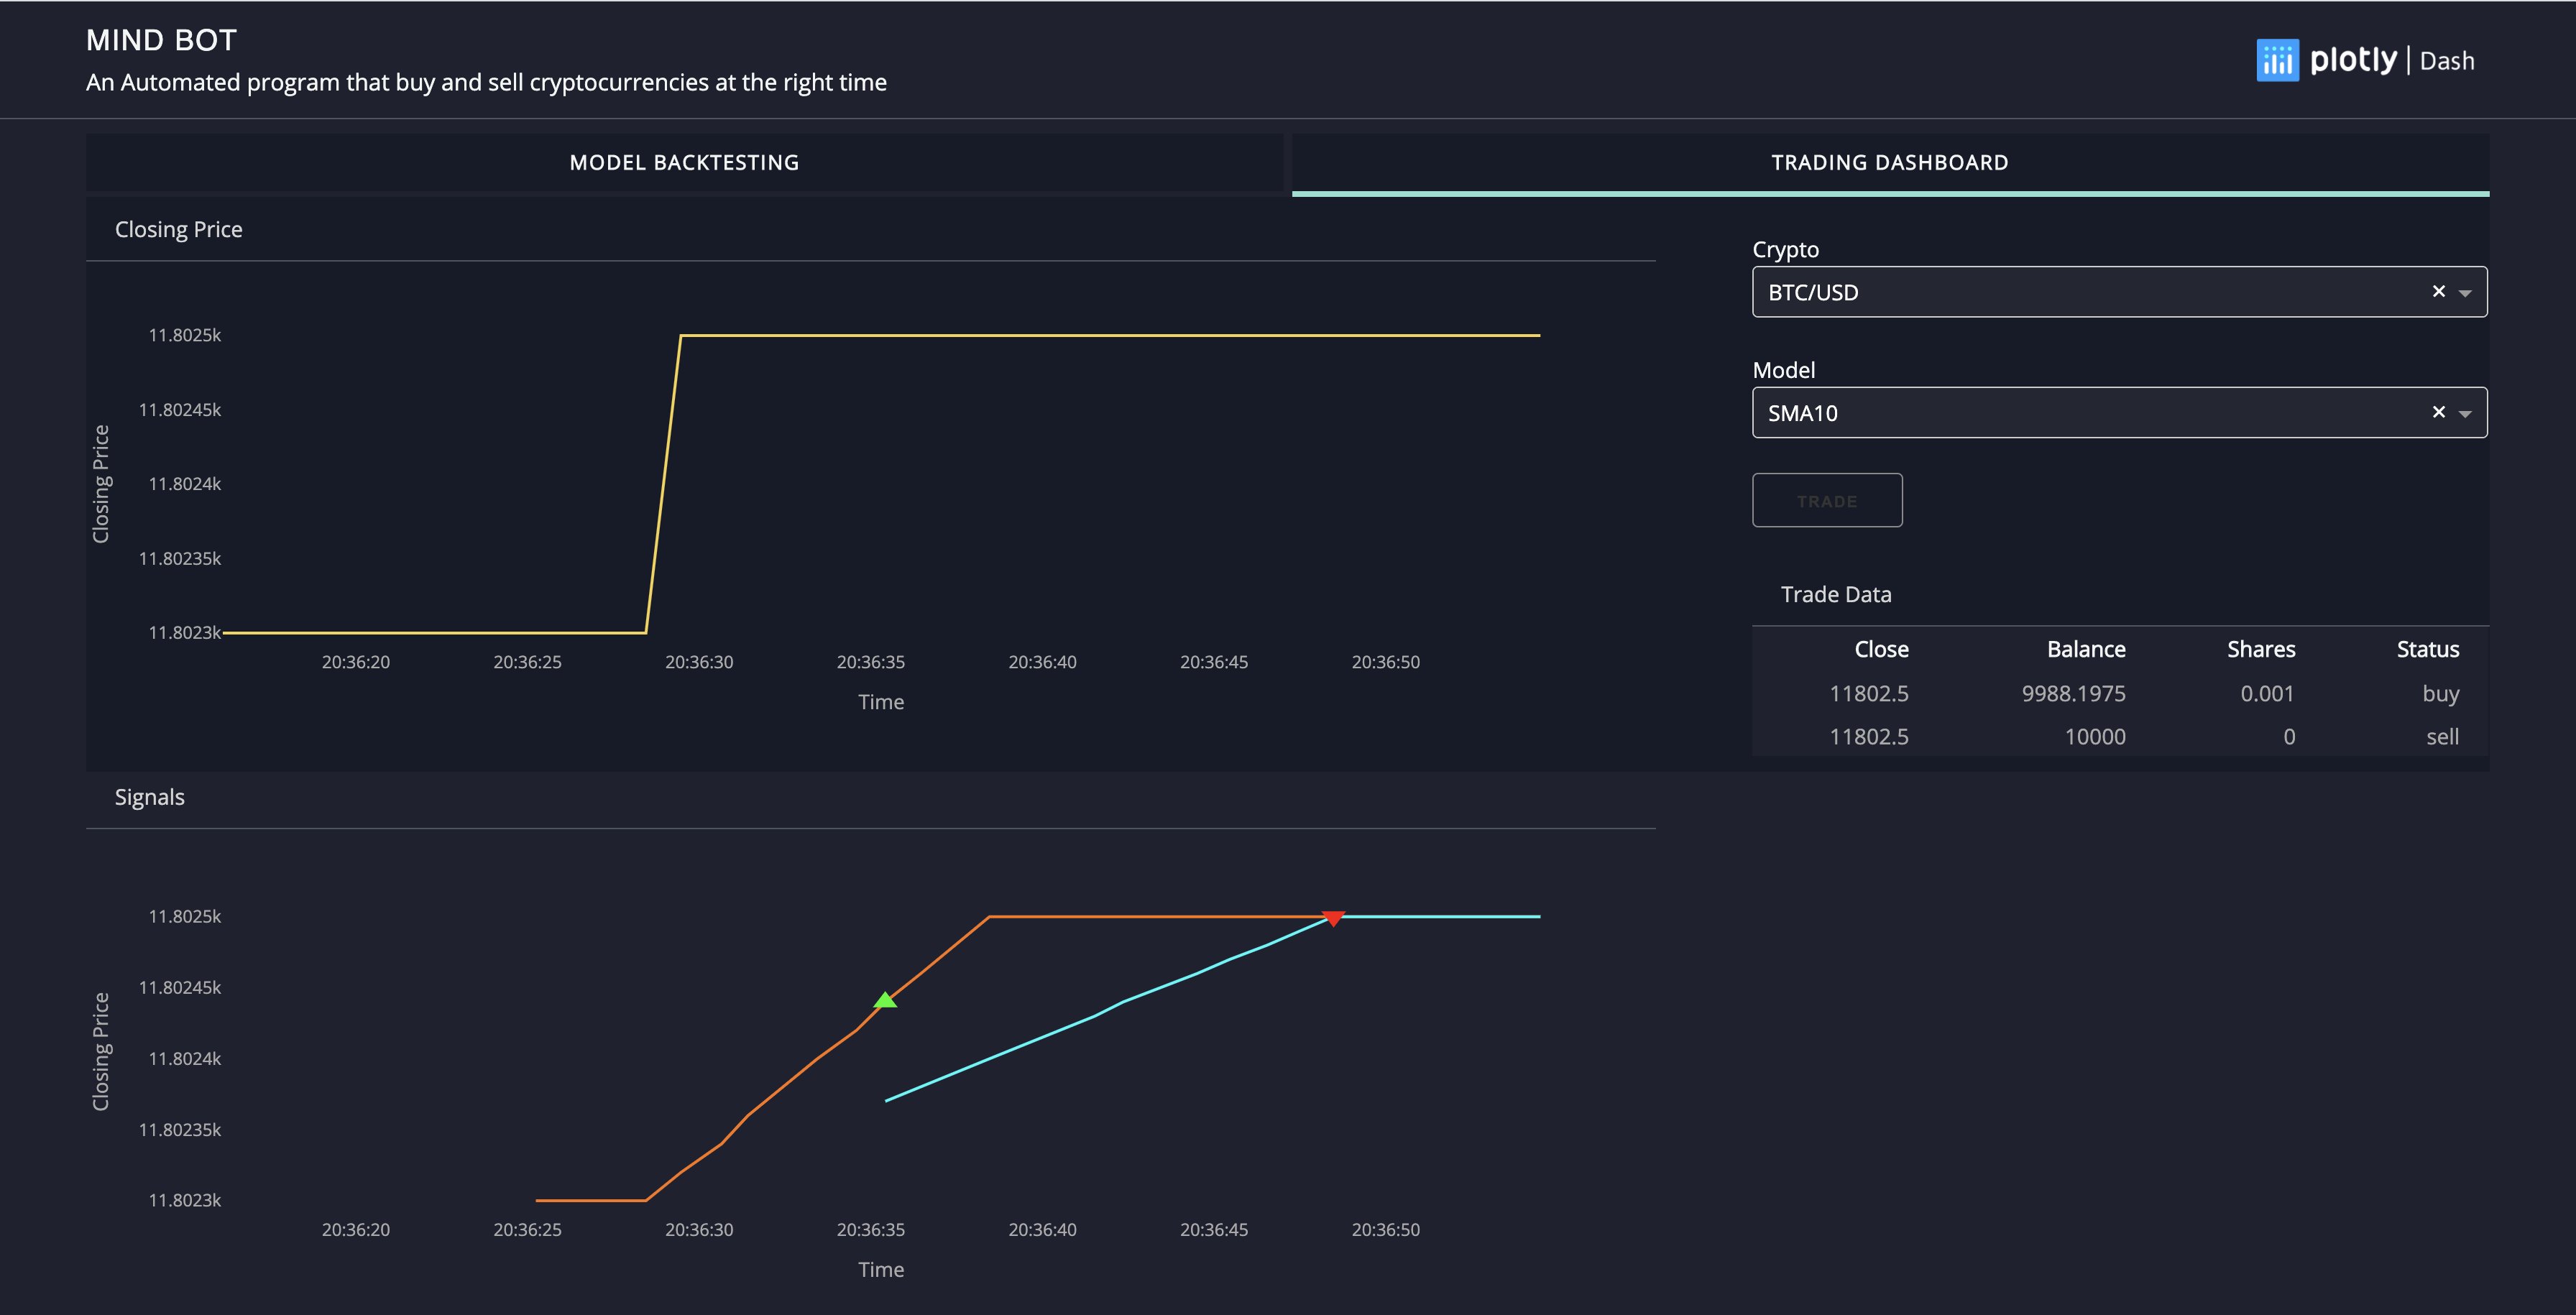2576x1315 pixels.
Task: Click the SMA10 value in Model field
Action: [x=1802, y=413]
